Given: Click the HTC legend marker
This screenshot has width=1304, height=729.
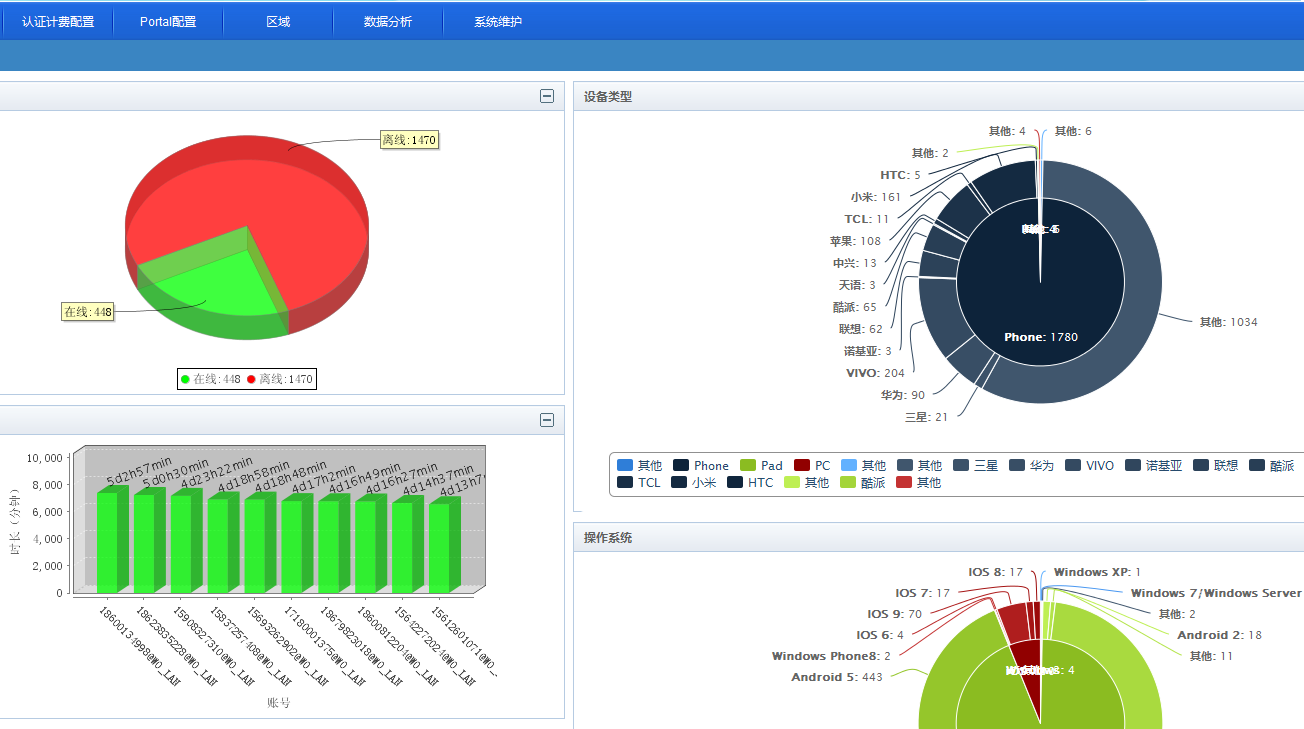Looking at the screenshot, I should point(735,482).
